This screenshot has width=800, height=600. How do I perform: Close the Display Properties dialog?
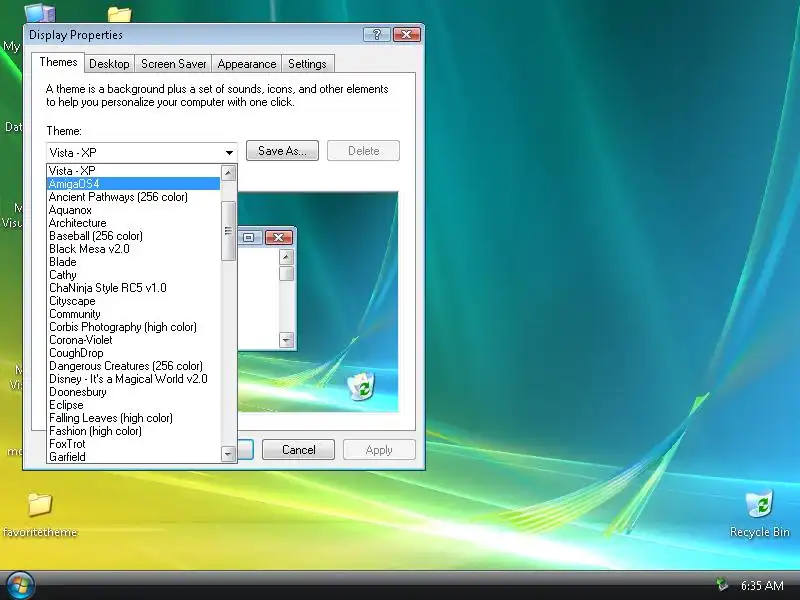pyautogui.click(x=407, y=35)
